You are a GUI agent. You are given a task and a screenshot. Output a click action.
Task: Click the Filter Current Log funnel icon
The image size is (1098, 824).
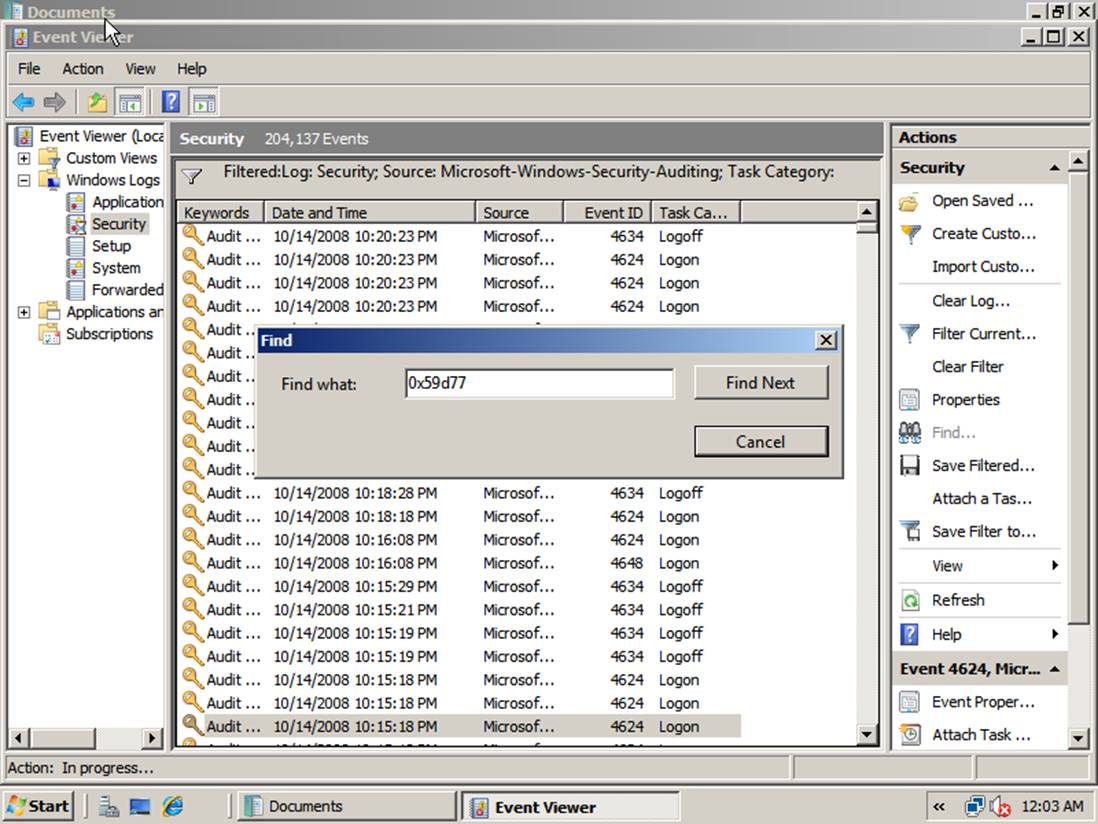[x=910, y=334]
